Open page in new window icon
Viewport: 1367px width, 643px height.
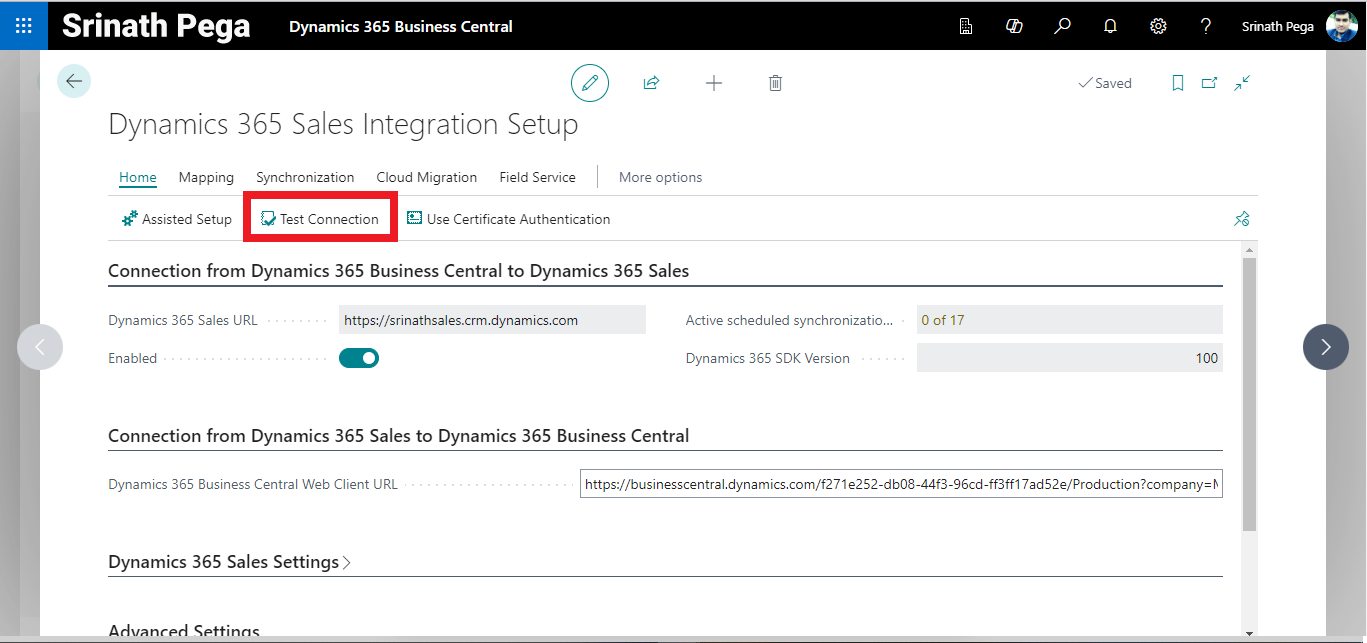point(1209,83)
